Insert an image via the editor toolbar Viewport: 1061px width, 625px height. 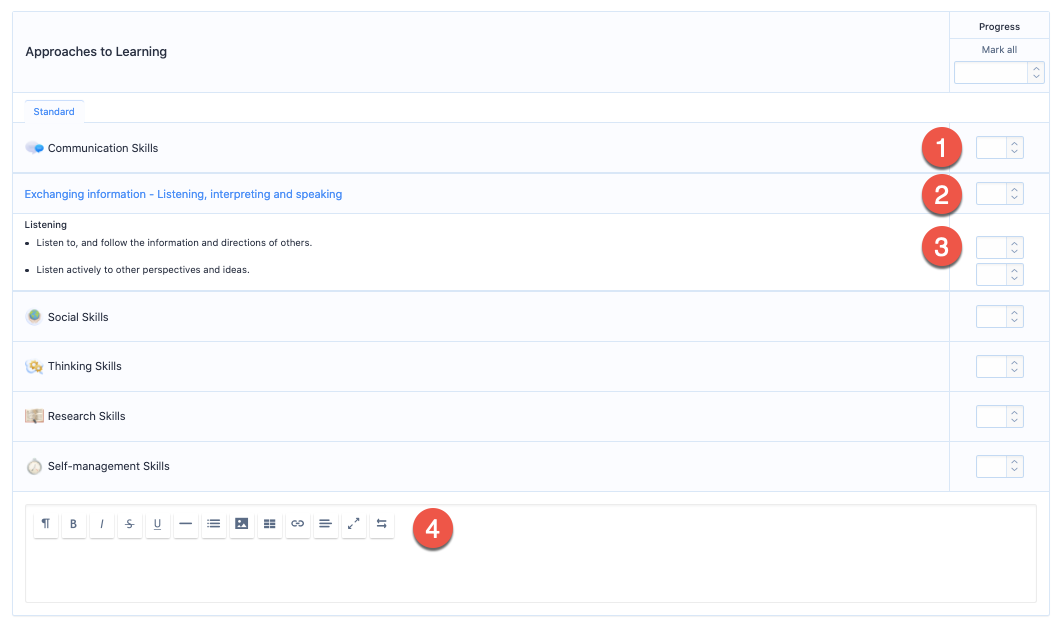pos(242,524)
